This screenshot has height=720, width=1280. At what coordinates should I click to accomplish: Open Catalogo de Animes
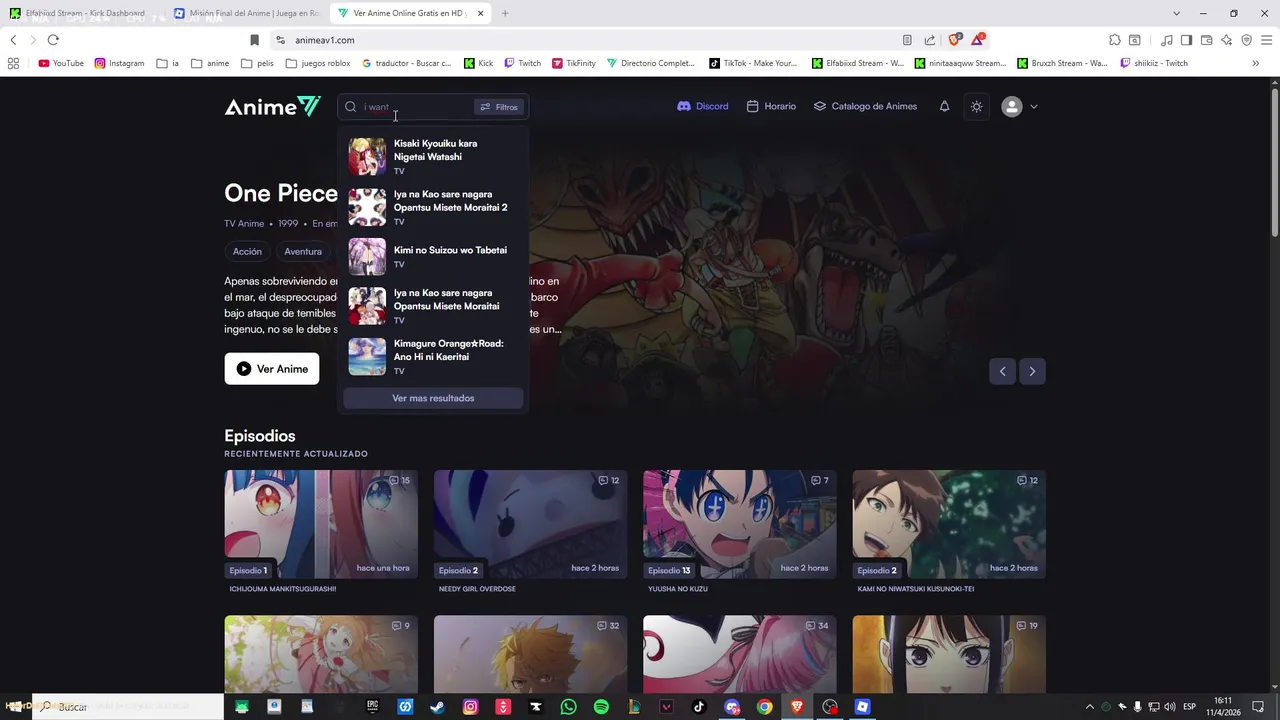(x=865, y=106)
